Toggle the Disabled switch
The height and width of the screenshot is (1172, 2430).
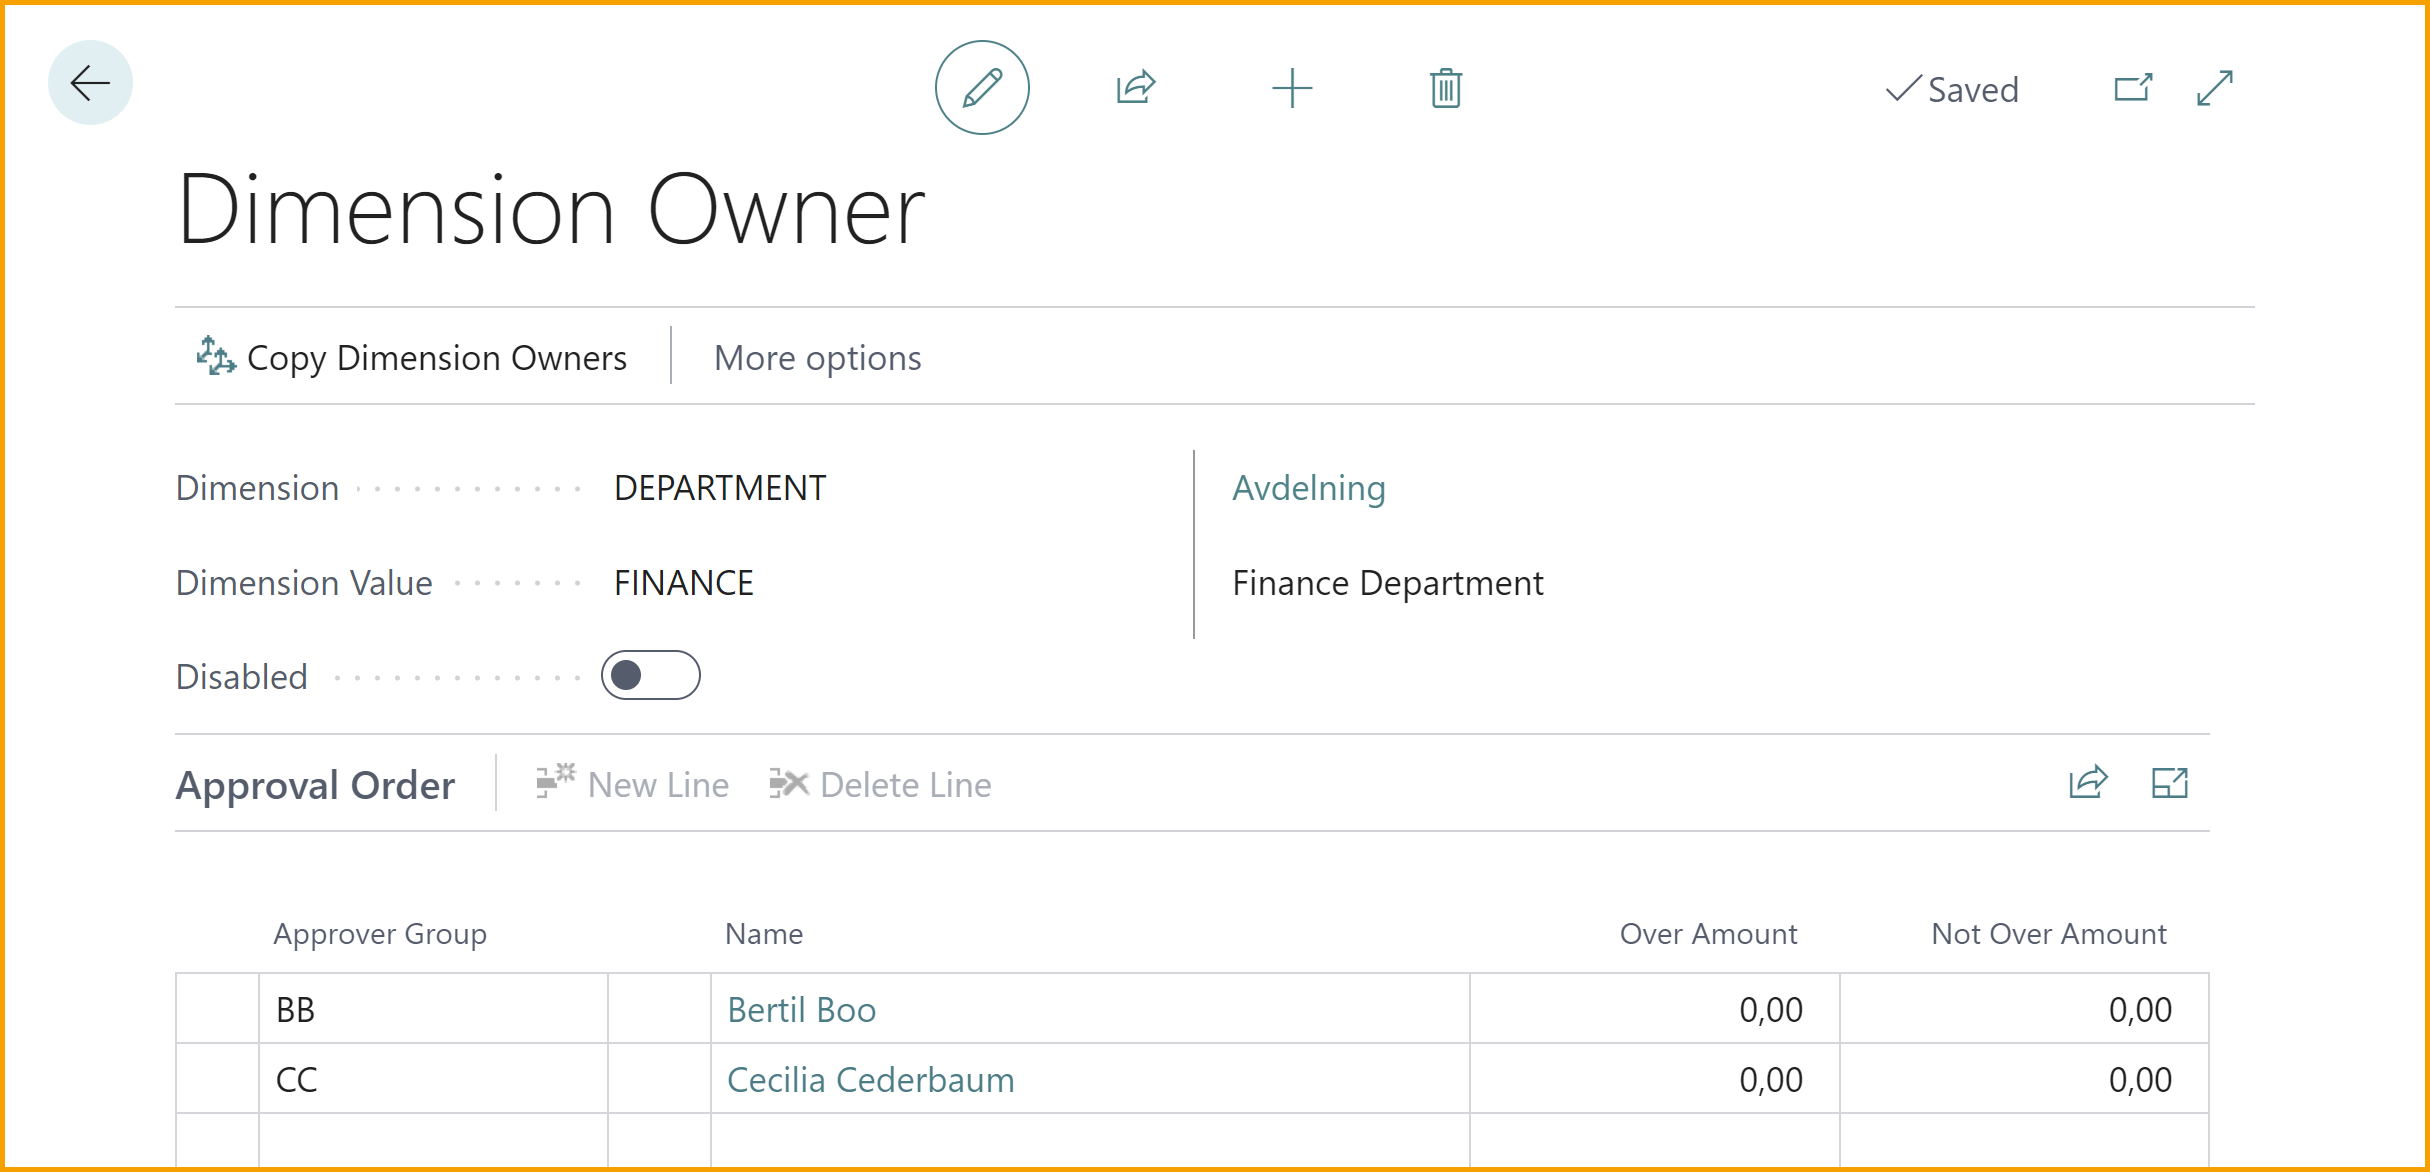(x=650, y=676)
